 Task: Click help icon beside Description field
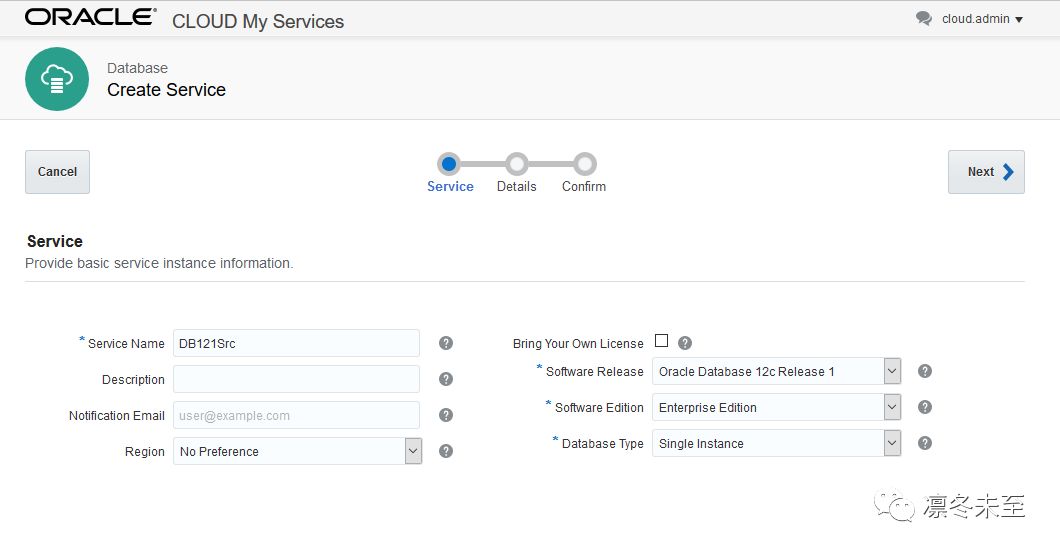(446, 379)
